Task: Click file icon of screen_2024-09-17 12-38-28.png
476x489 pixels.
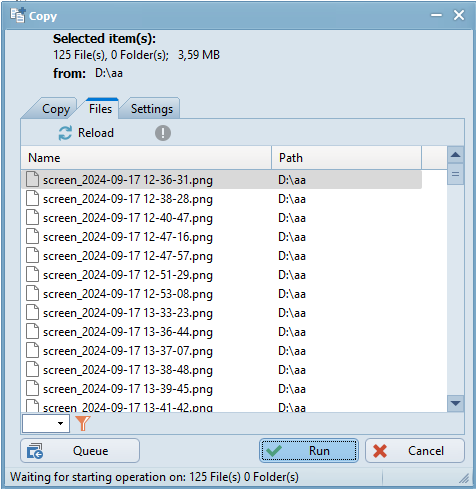Action: pyautogui.click(x=32, y=199)
